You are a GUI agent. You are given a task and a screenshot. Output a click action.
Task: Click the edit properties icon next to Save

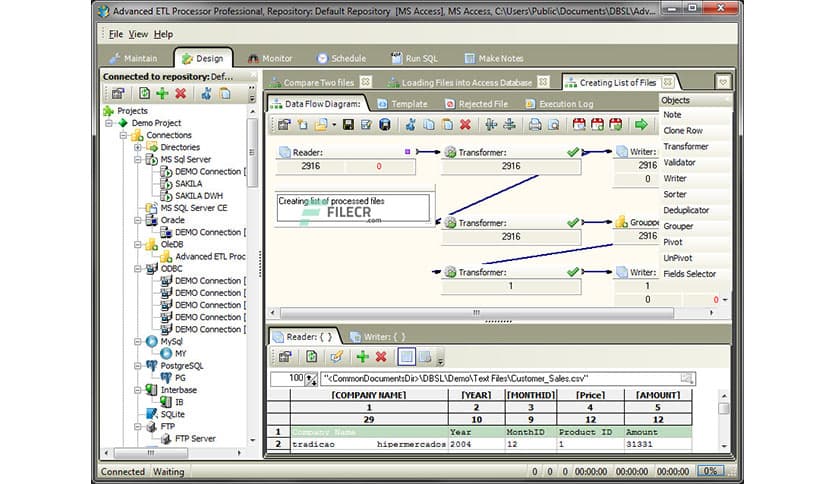coord(366,125)
